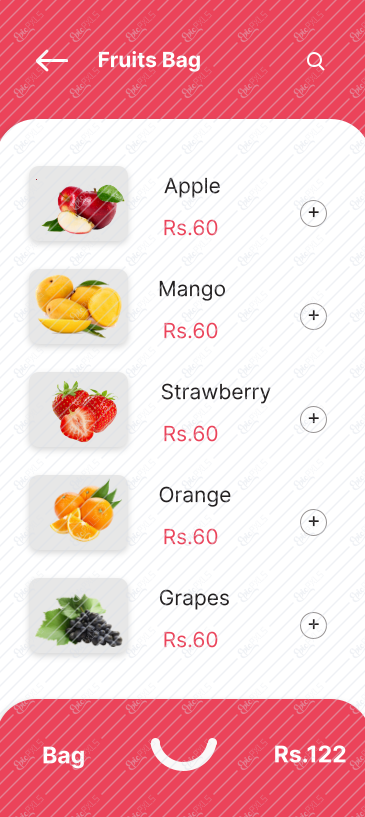Open search with the magnifier icon
The image size is (365, 817).
point(315,61)
